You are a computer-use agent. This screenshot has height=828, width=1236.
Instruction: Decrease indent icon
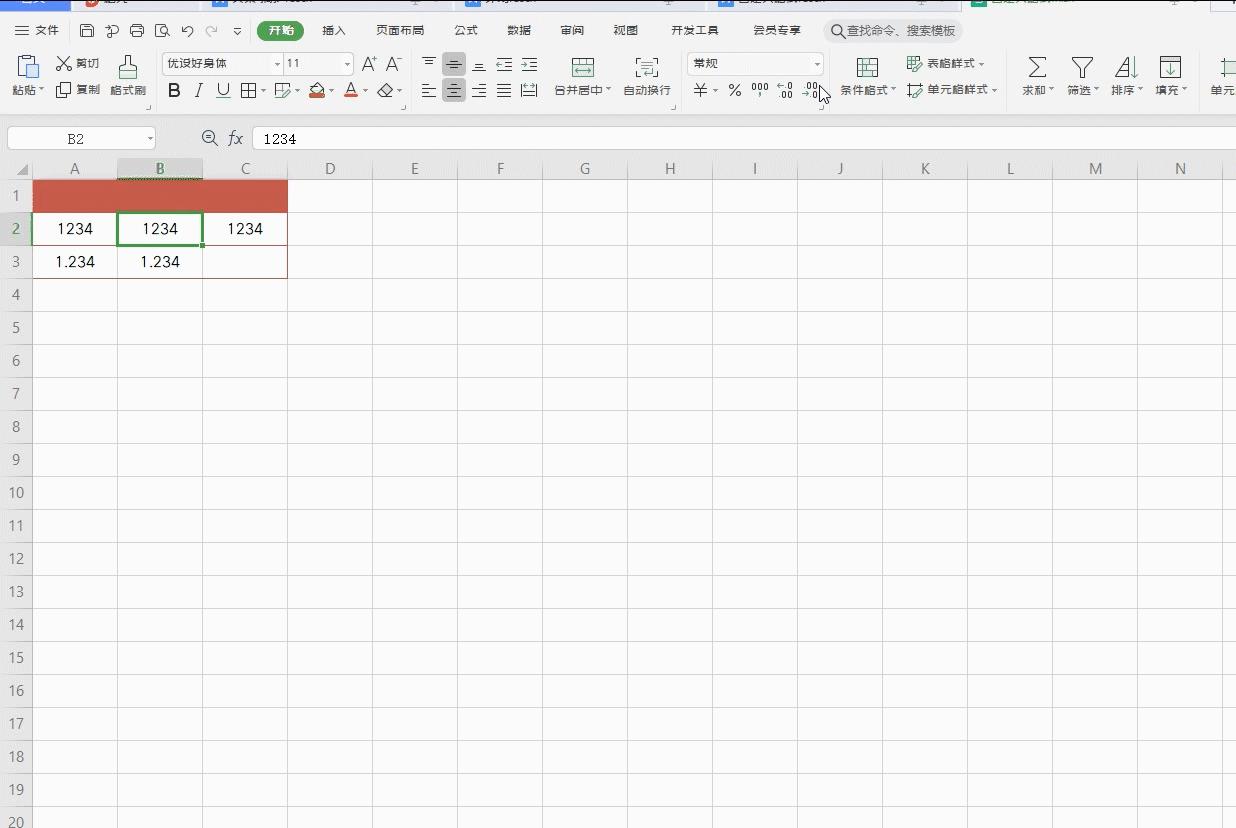[x=504, y=64]
